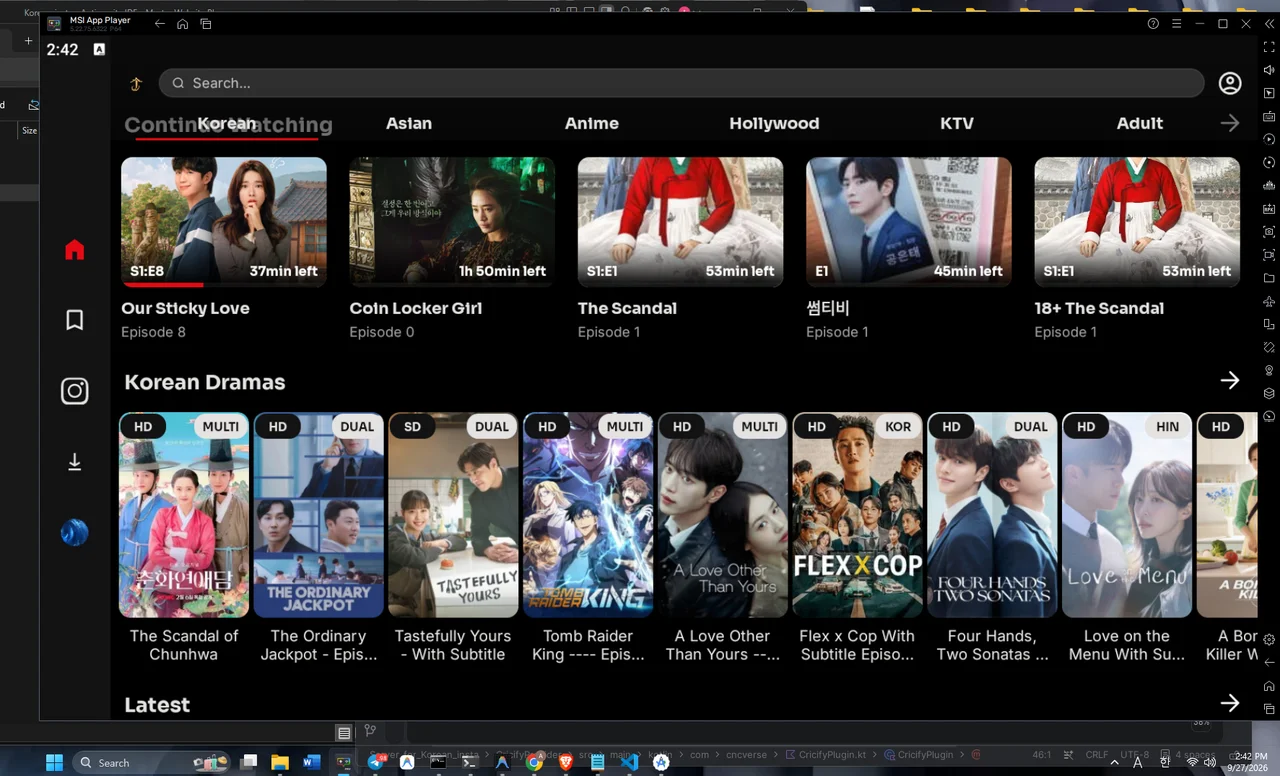Click Install APK icon in emulator toolbar

pyautogui.click(x=1269, y=209)
